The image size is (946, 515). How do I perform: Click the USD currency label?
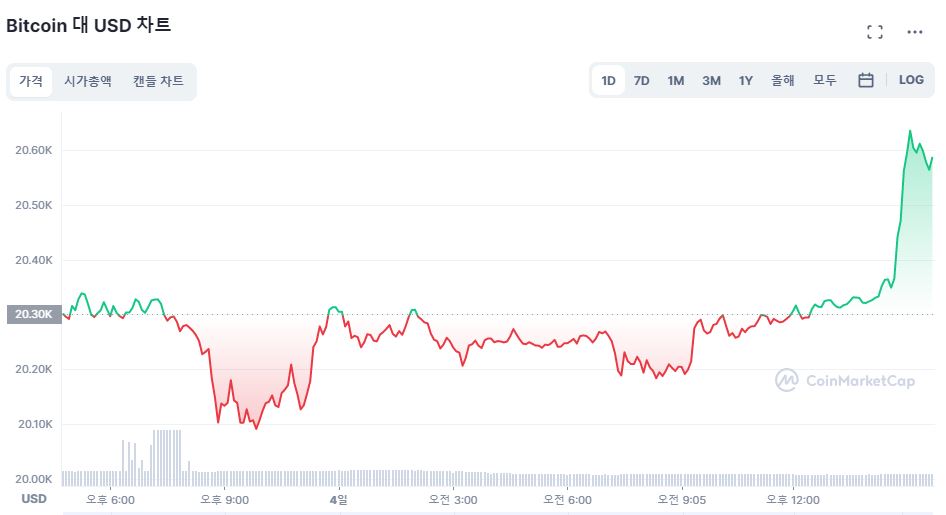click(34, 499)
